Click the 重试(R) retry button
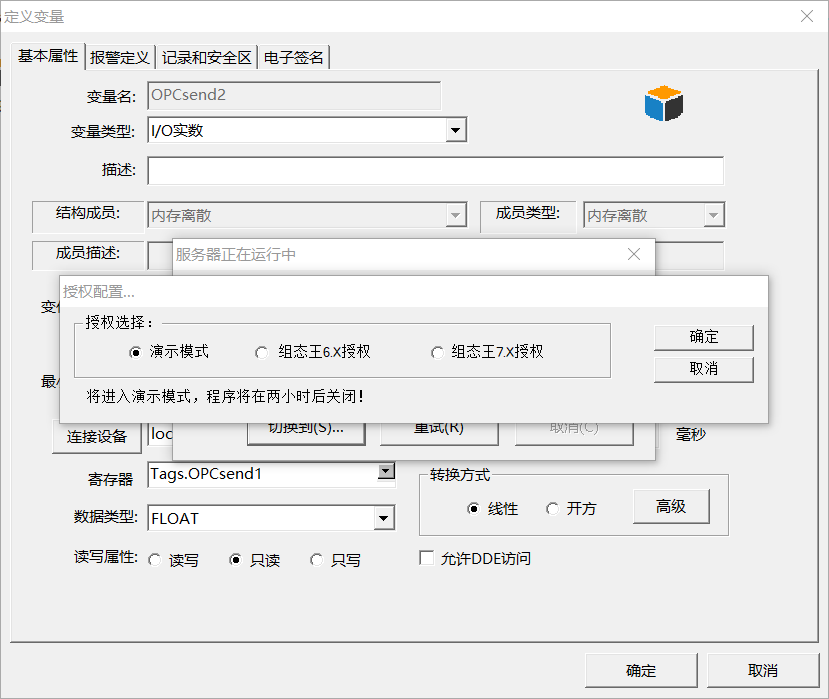The width and height of the screenshot is (829, 699). (x=438, y=427)
